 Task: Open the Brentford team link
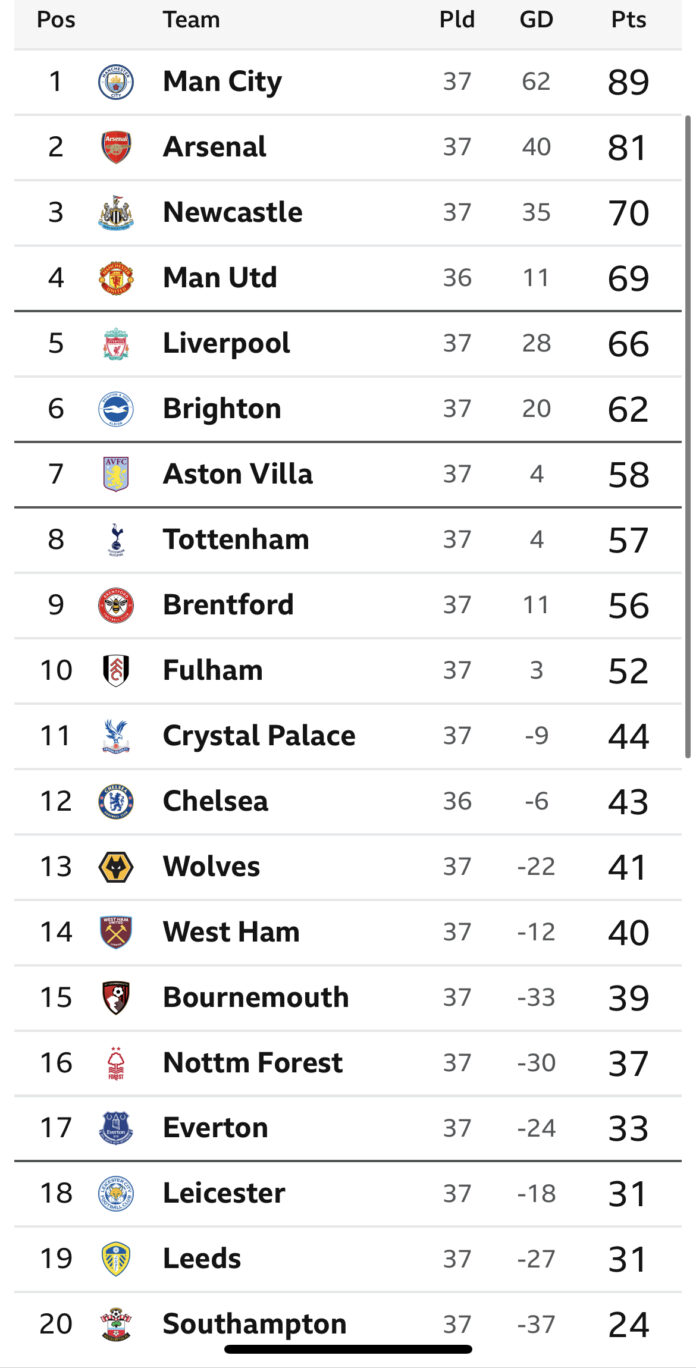pyautogui.click(x=228, y=605)
